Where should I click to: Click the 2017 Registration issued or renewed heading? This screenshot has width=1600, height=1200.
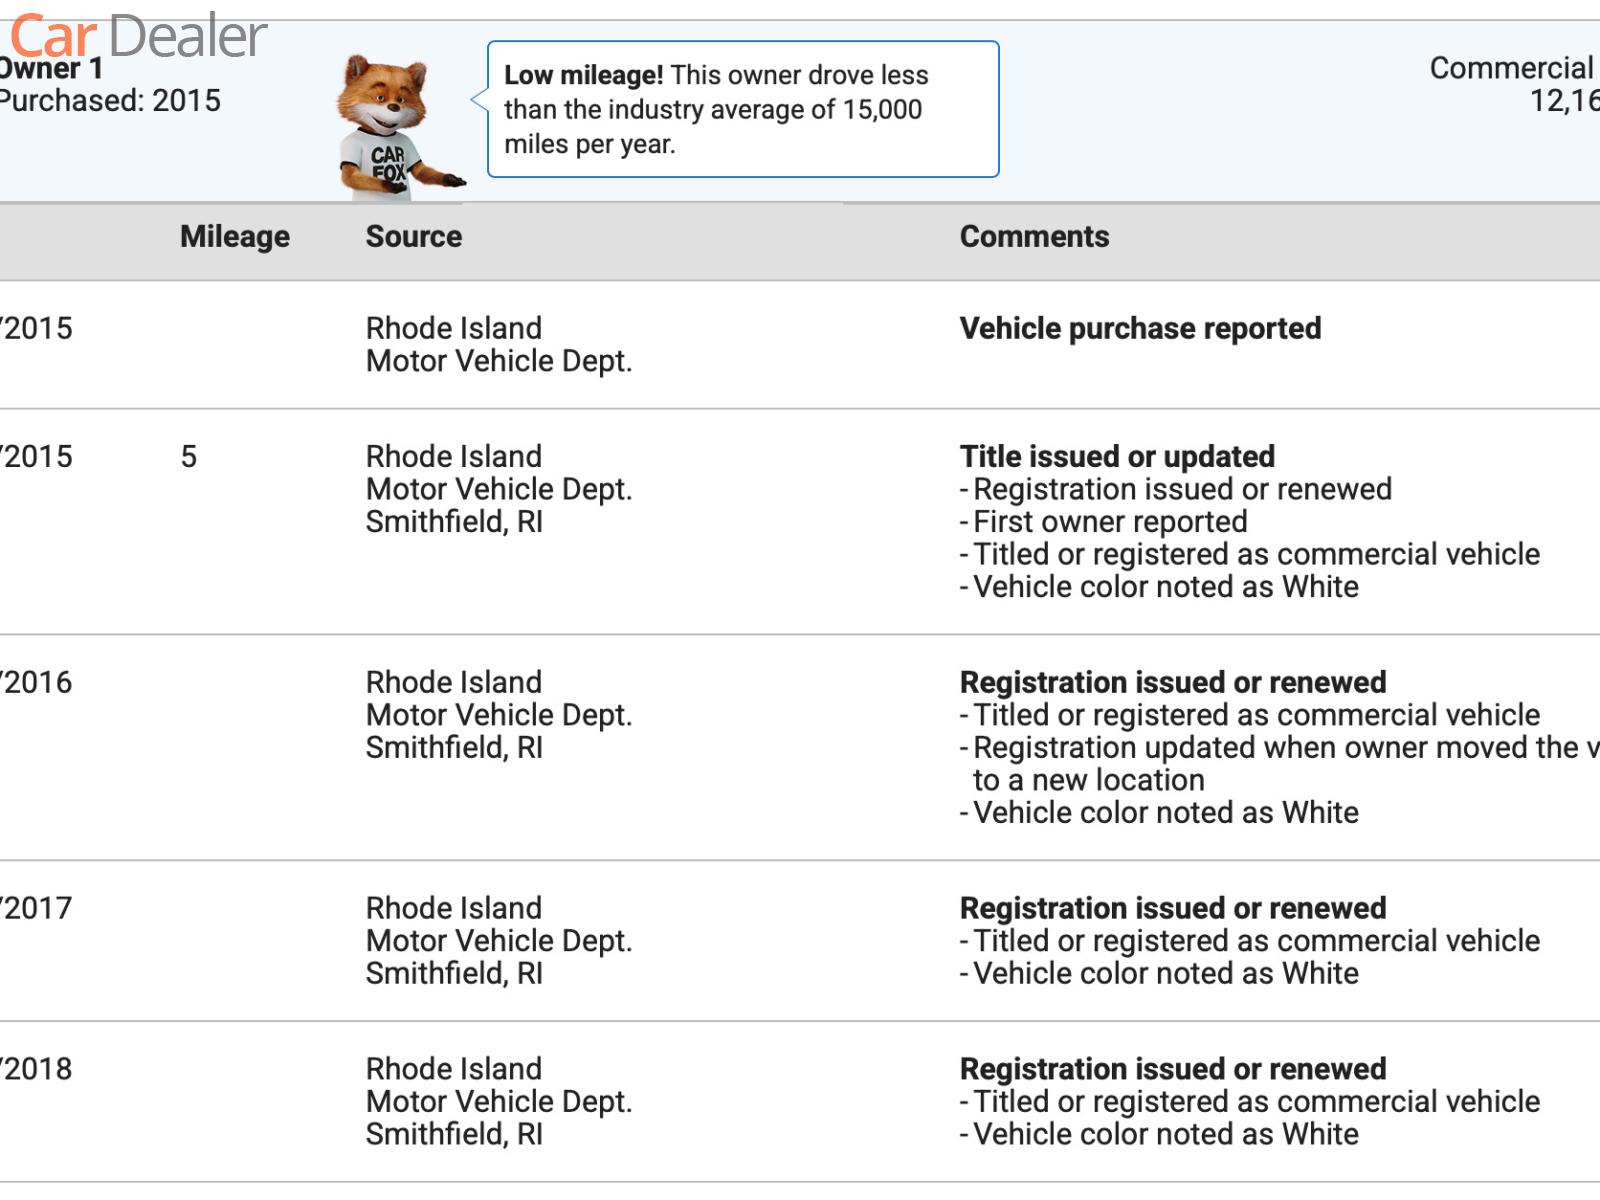click(1172, 909)
